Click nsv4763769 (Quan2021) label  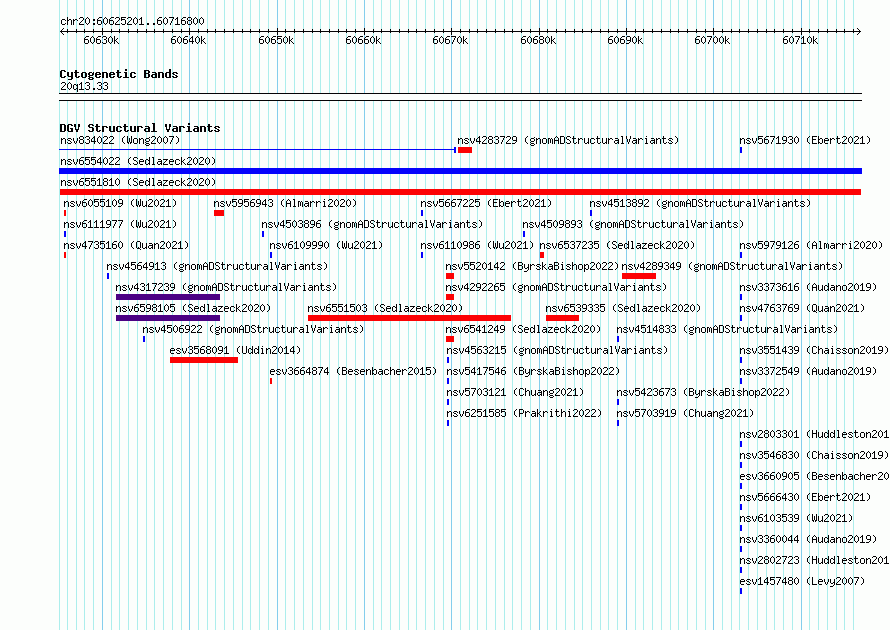click(x=802, y=308)
